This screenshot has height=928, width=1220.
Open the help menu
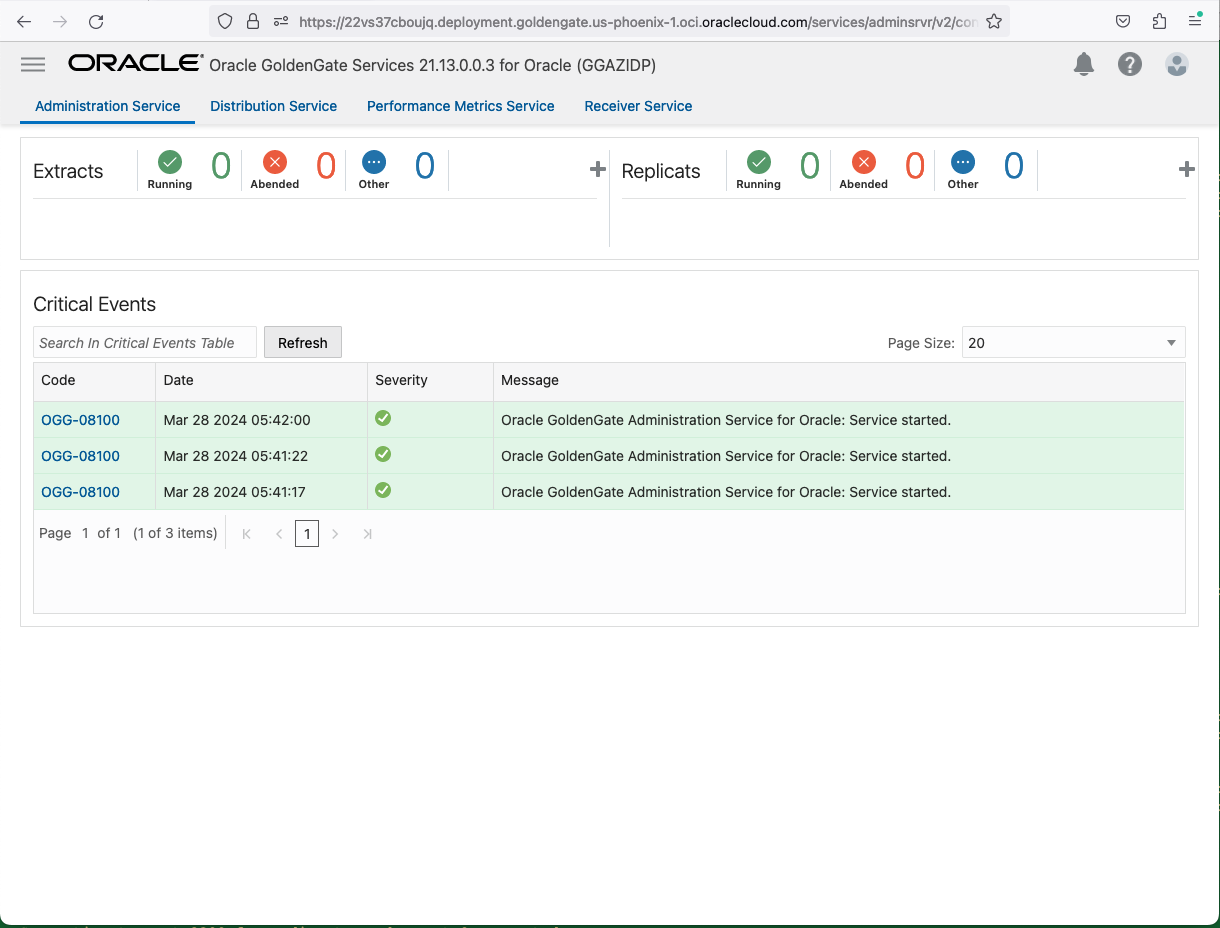pyautogui.click(x=1130, y=64)
